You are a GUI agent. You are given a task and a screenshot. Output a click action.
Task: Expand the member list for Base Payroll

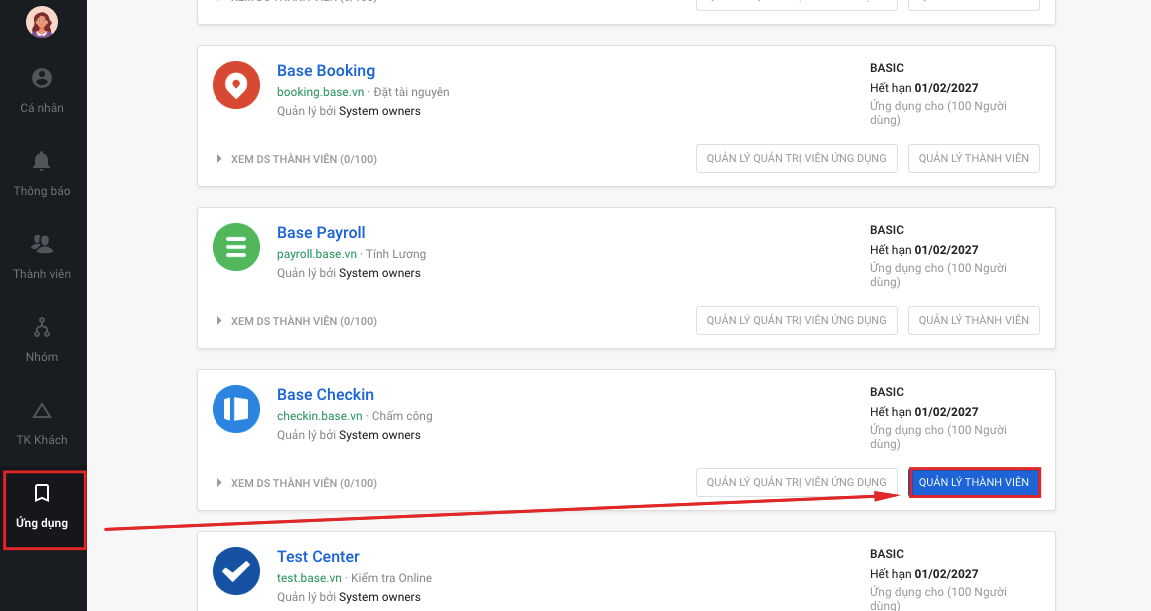[297, 321]
